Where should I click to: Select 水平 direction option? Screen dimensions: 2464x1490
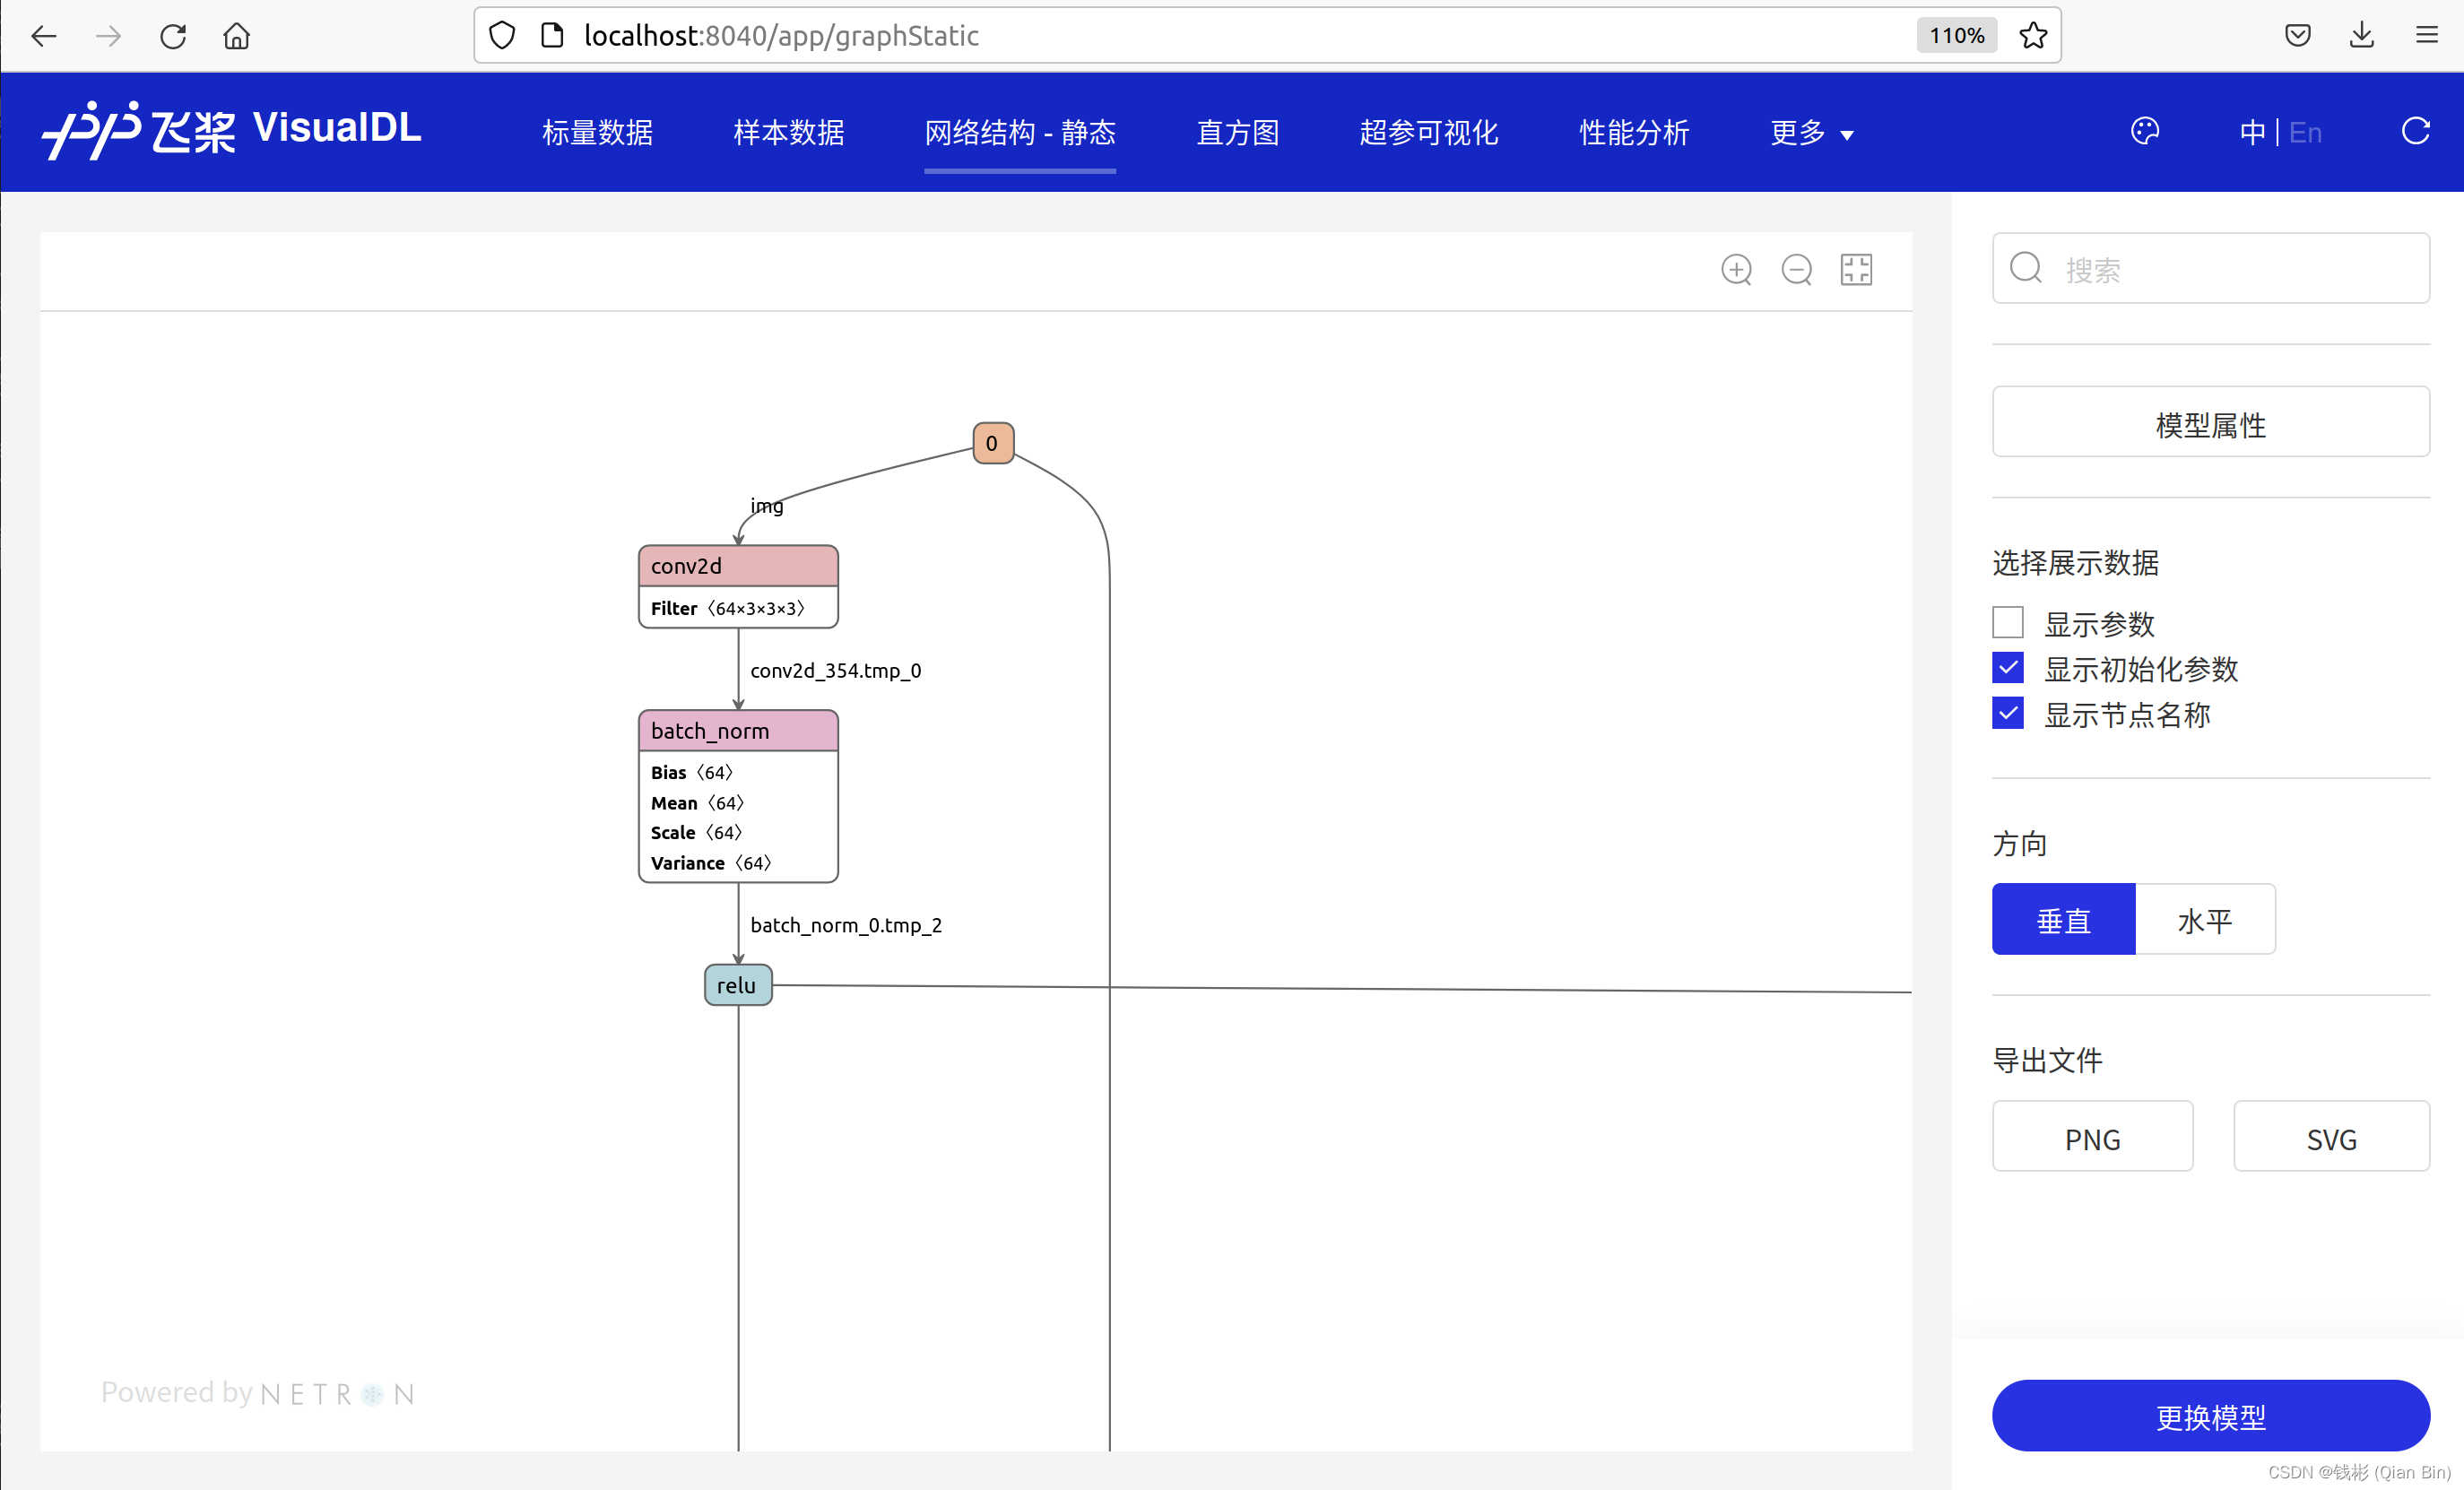click(2204, 920)
